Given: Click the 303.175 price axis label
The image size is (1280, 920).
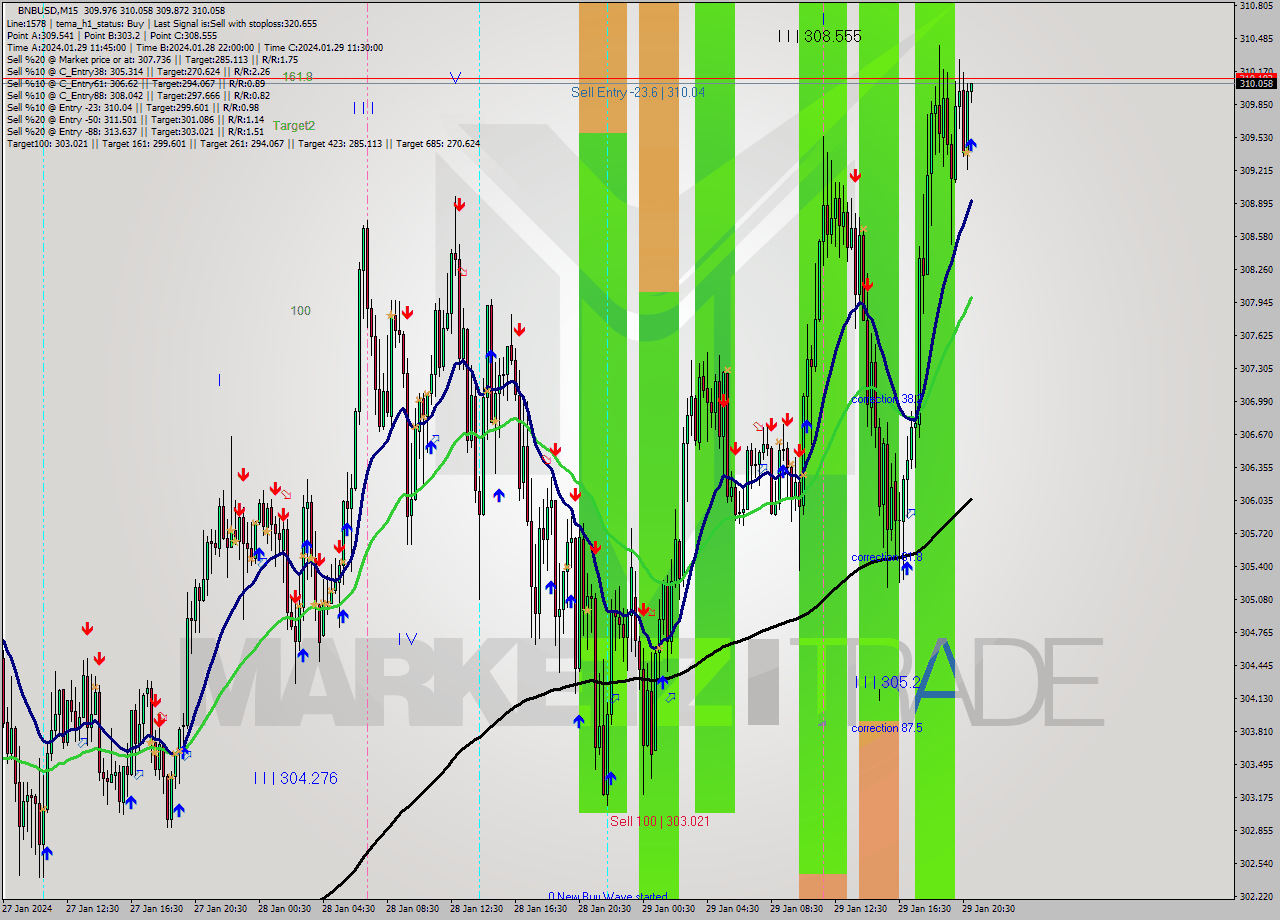Looking at the screenshot, I should point(1256,798).
